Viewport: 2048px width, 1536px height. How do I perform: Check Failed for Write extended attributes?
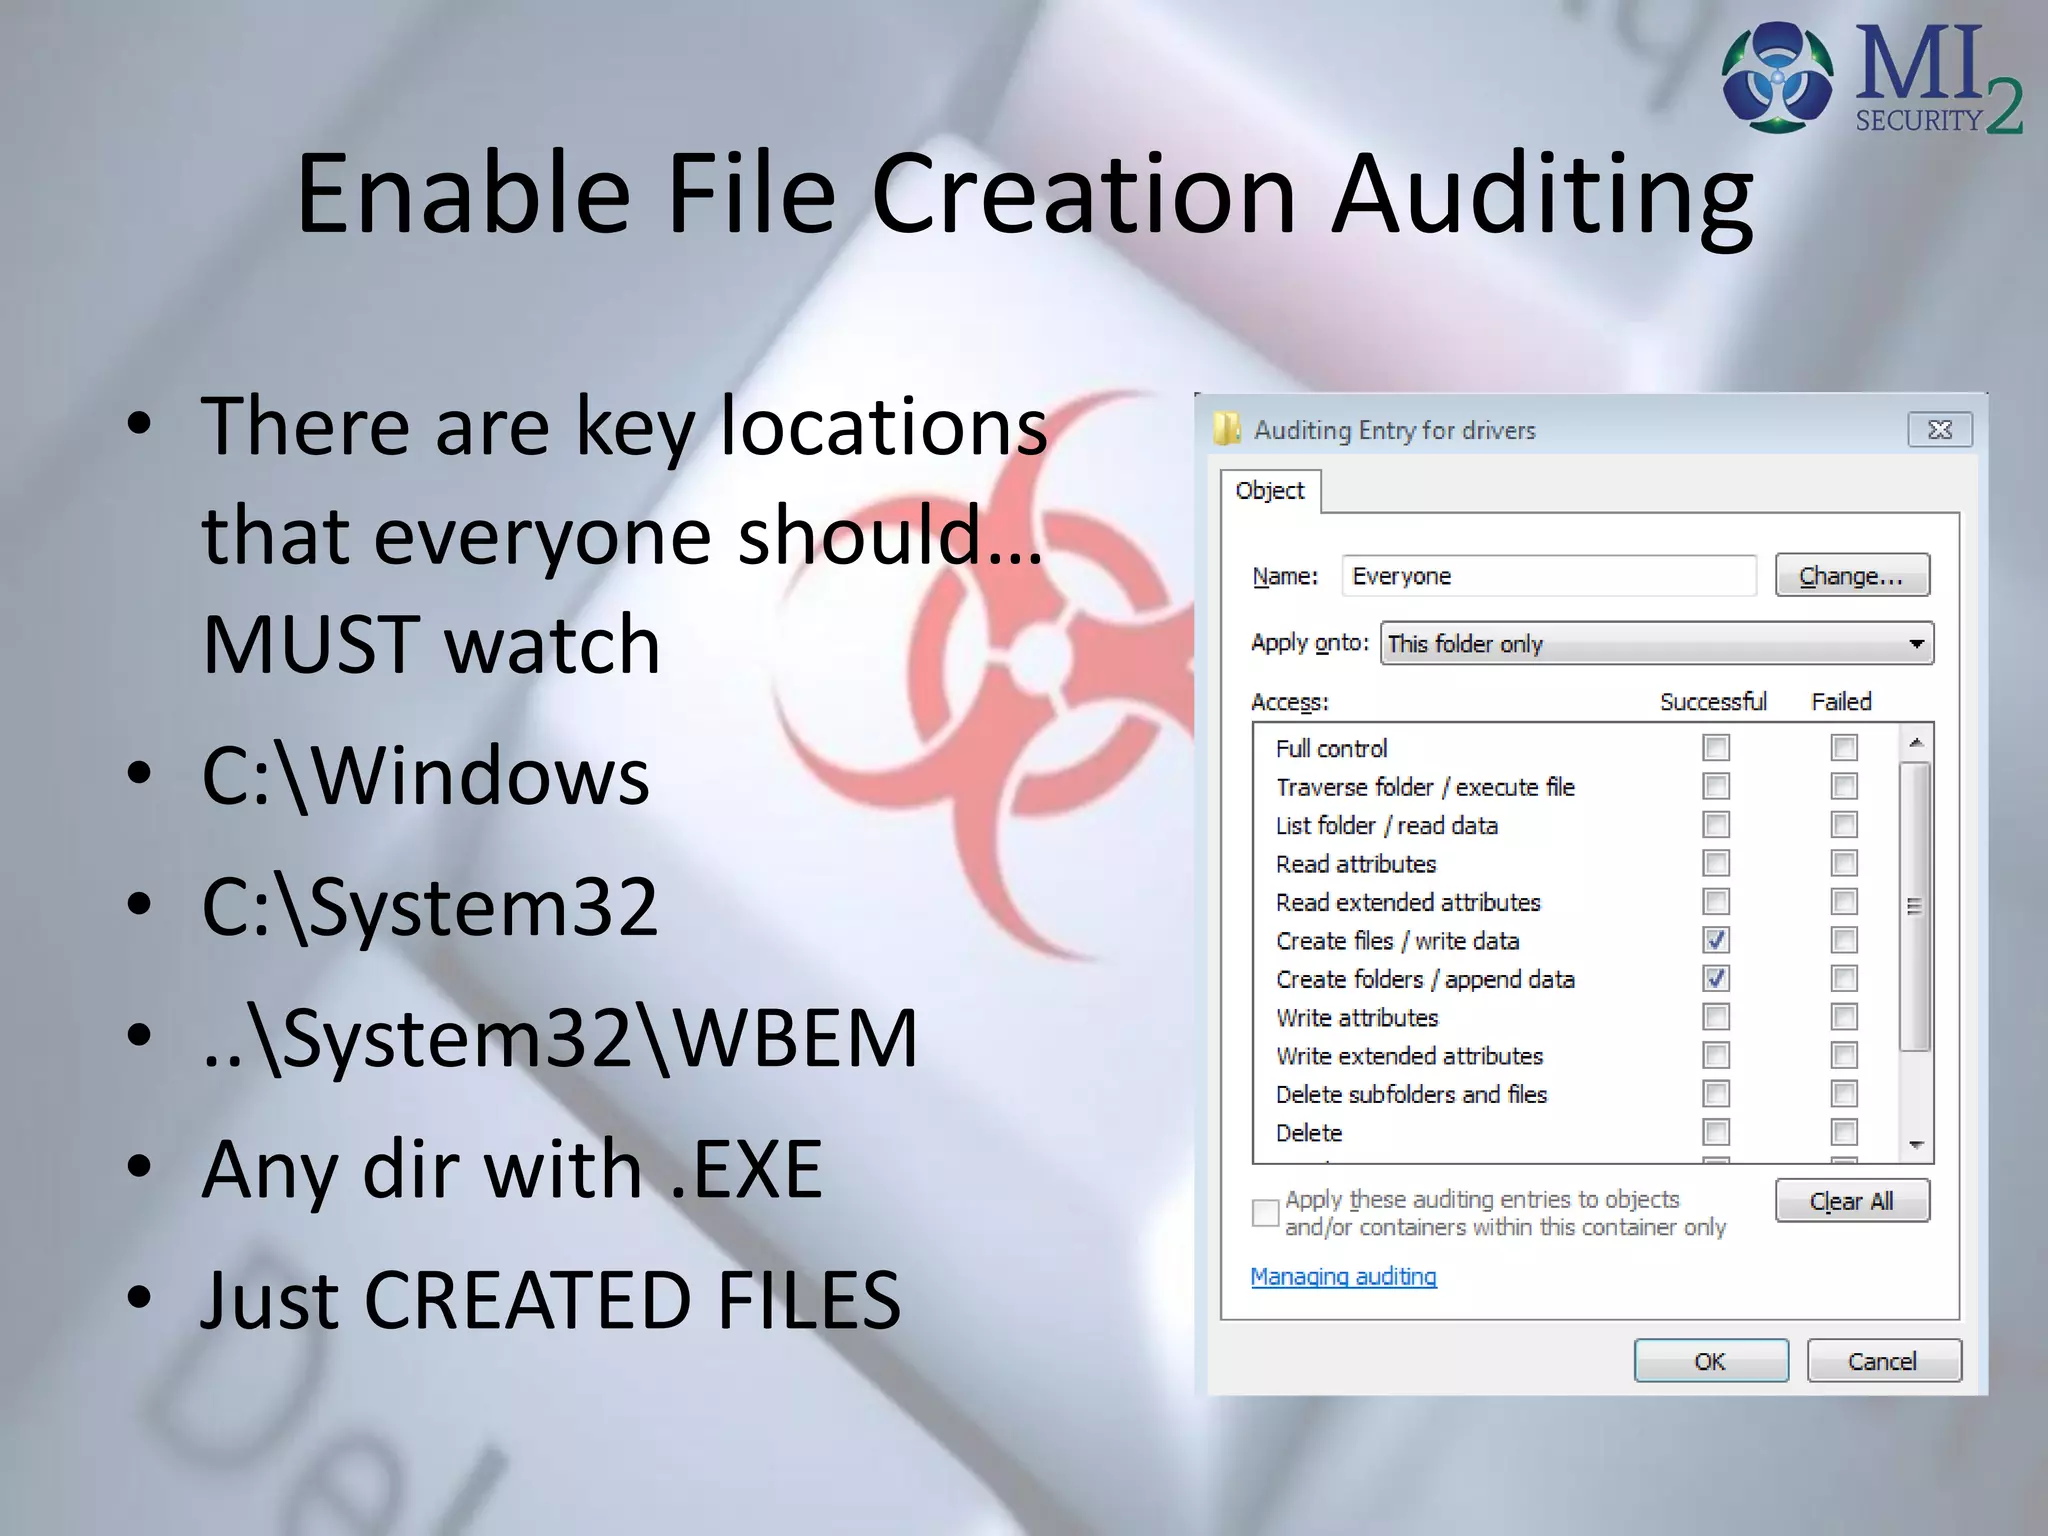tap(1844, 1055)
